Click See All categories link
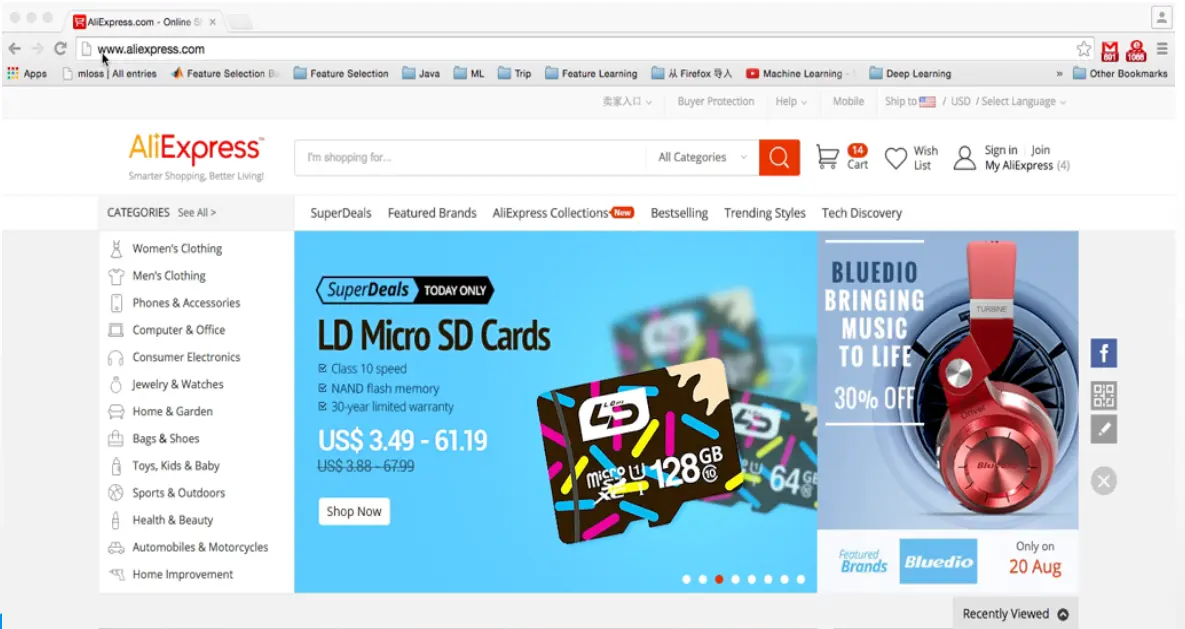This screenshot has height=629, width=1185. pyautogui.click(x=196, y=212)
